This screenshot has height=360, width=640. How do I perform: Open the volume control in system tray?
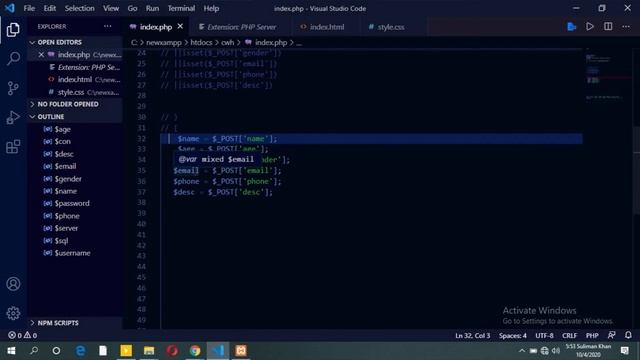pos(556,351)
